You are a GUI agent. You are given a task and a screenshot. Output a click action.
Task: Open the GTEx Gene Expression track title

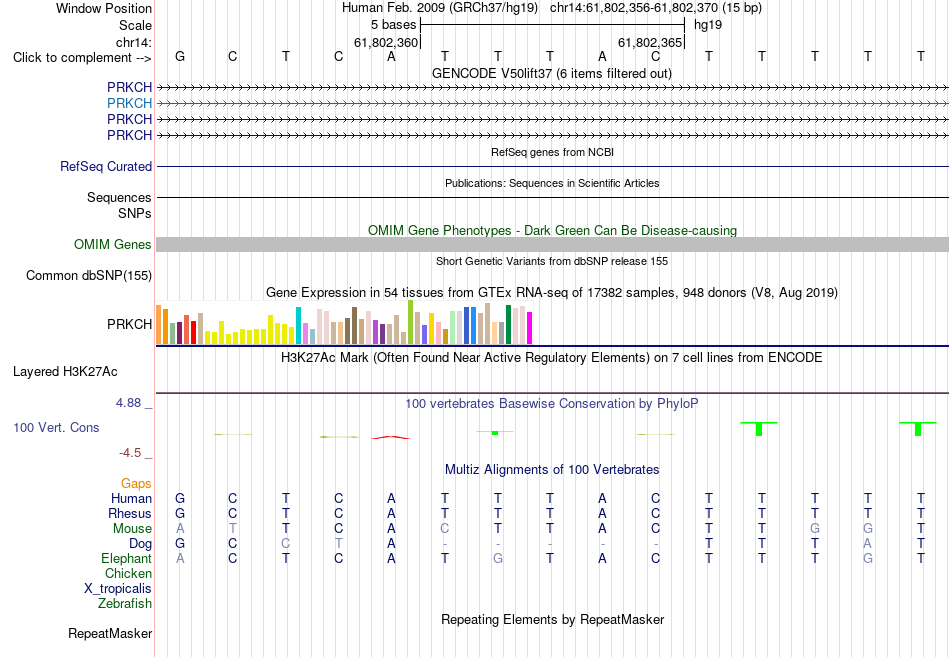pyautogui.click(x=552, y=293)
